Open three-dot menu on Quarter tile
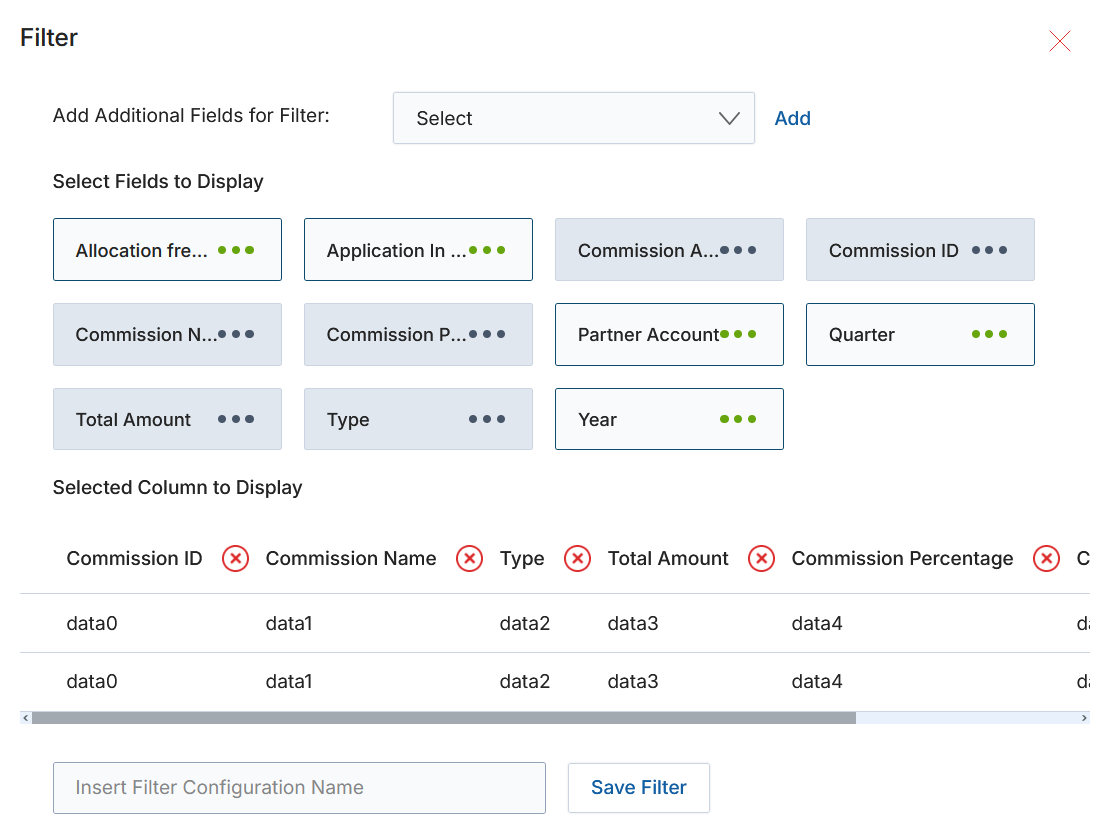 tap(989, 334)
